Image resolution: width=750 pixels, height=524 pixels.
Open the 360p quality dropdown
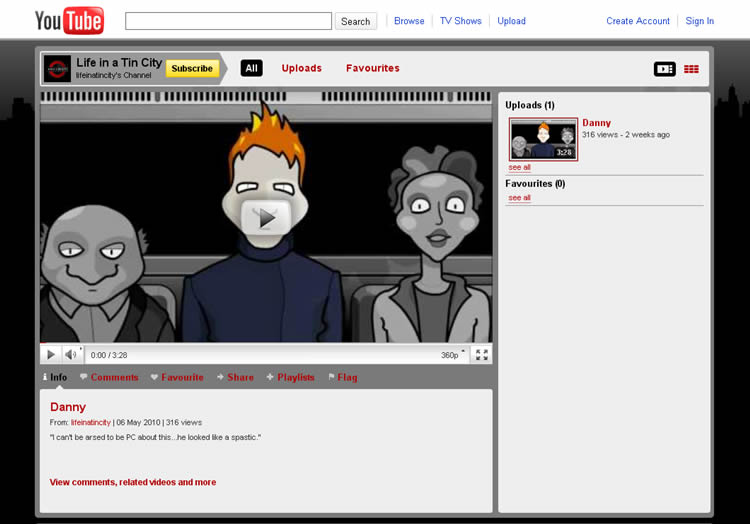pos(452,355)
